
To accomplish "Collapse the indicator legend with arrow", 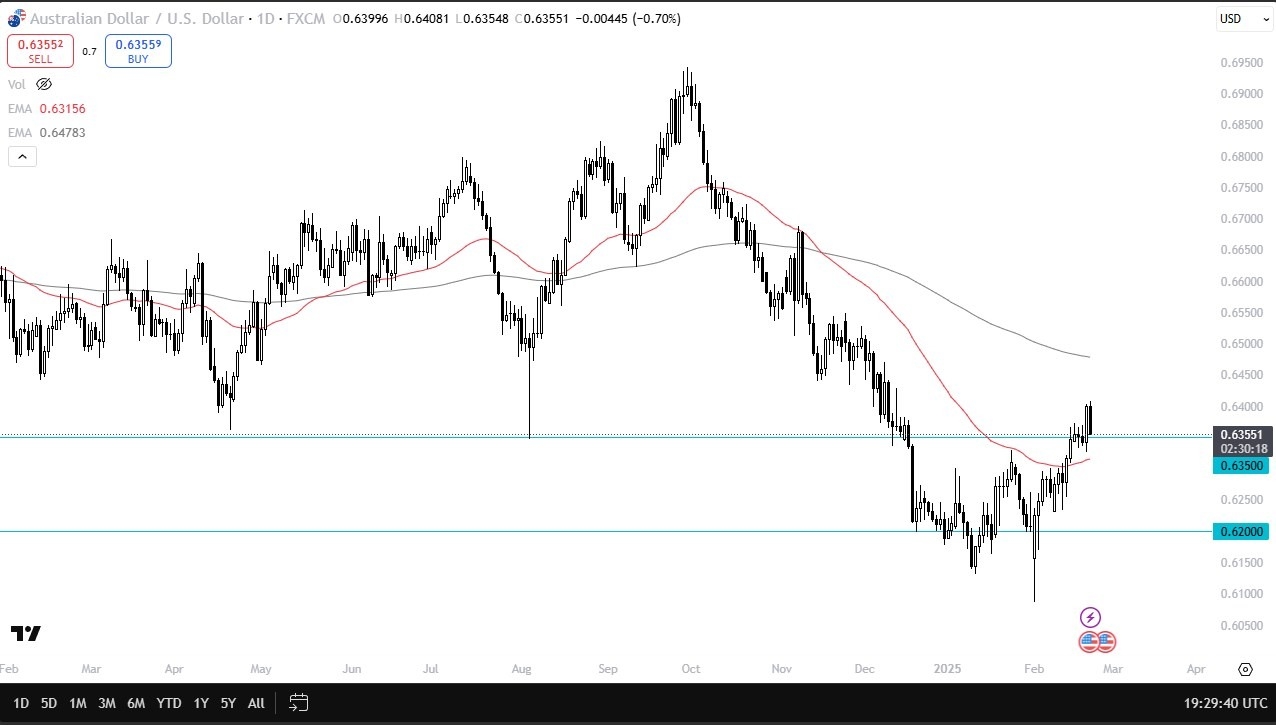I will 22,156.
